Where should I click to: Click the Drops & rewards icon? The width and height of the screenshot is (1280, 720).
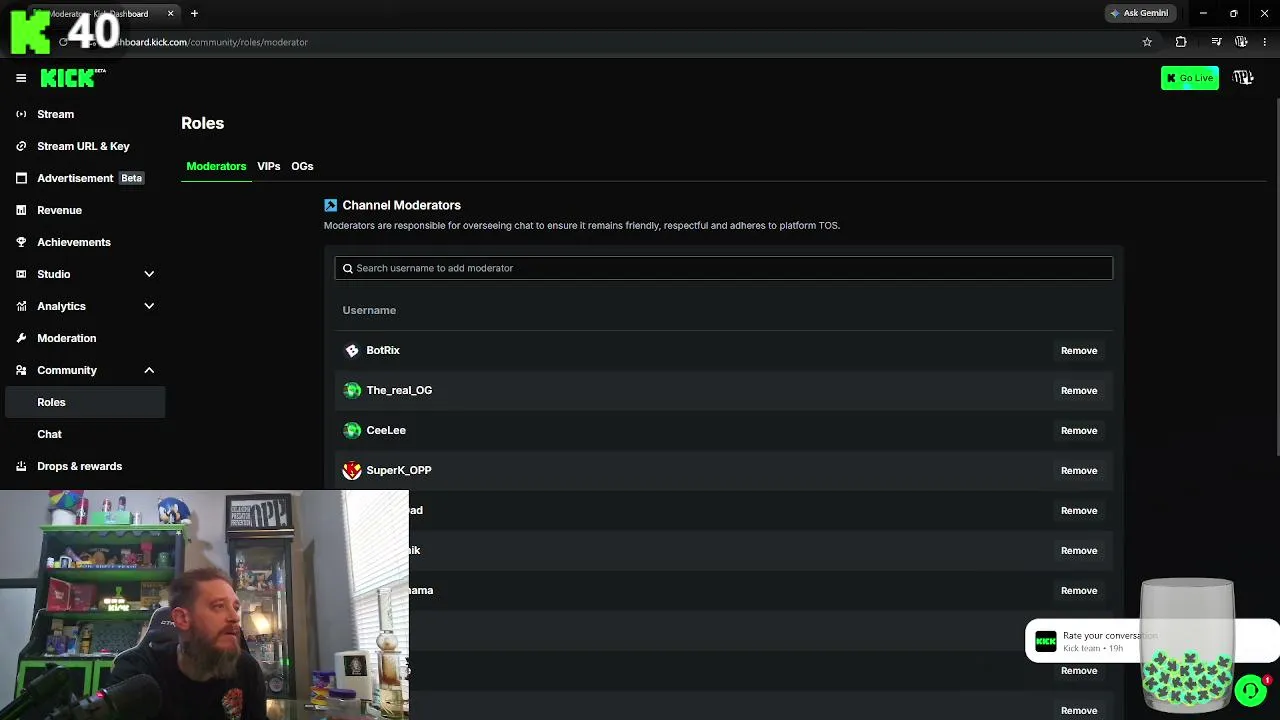pos(21,466)
